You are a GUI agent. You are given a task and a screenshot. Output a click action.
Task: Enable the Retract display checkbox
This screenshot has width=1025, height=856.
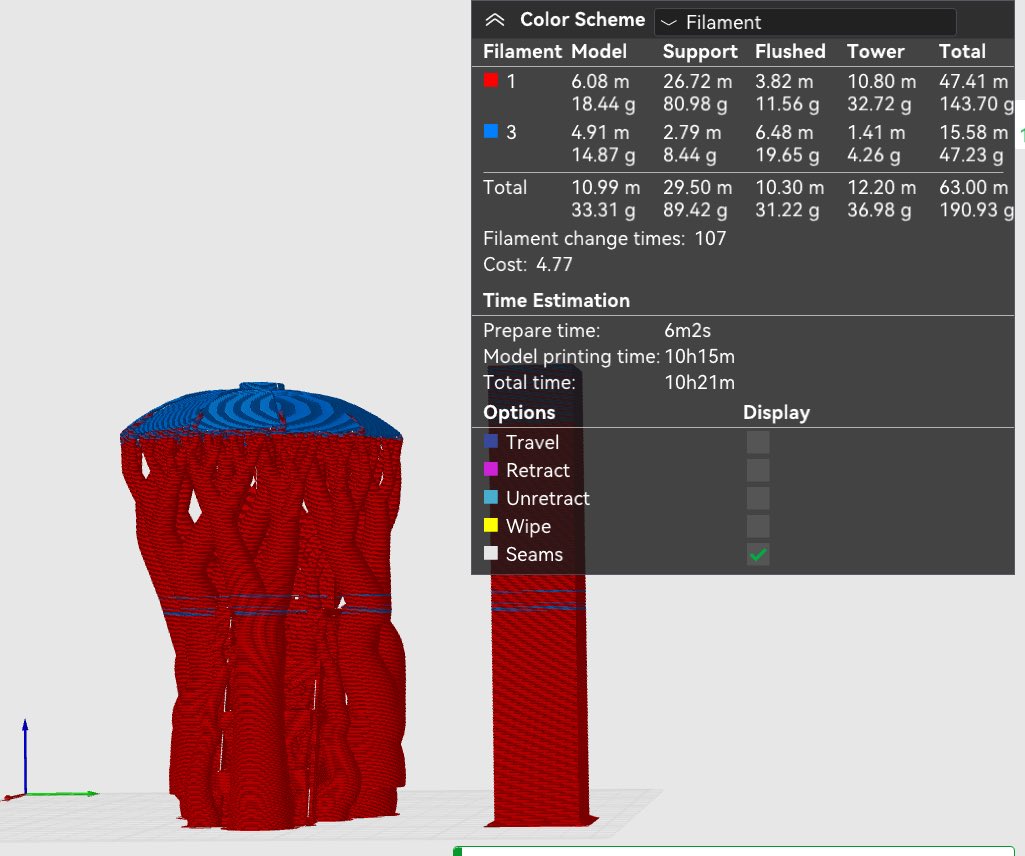tap(757, 469)
